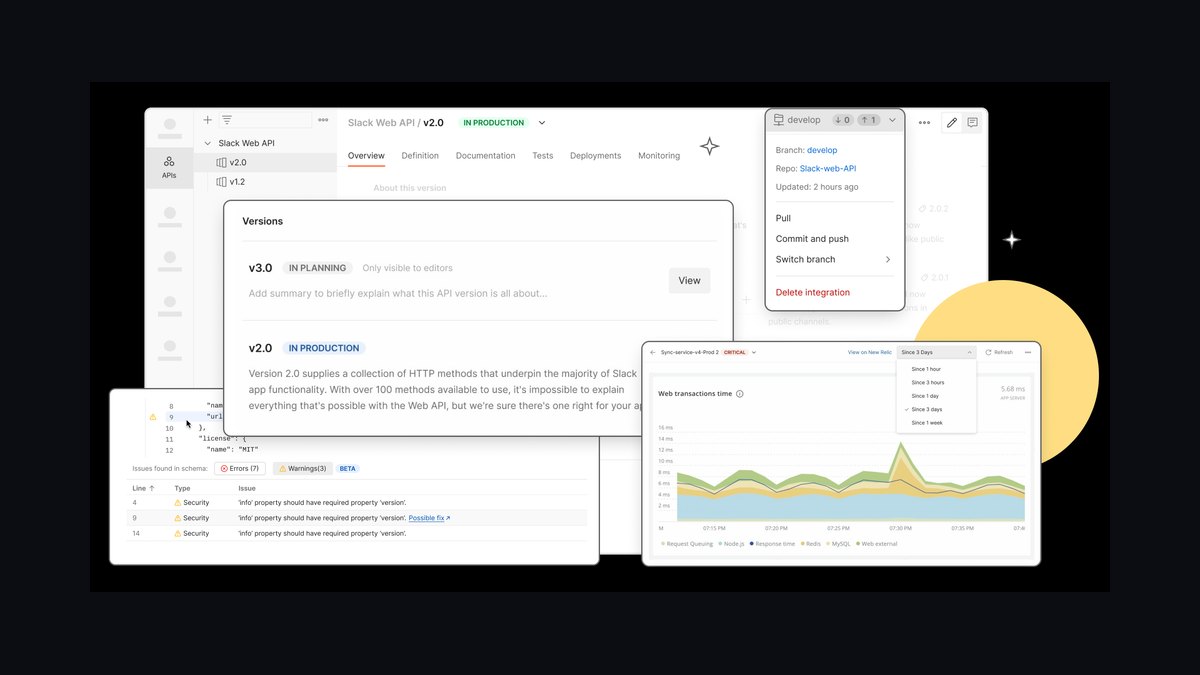Click the 5.68 ms app server value
1200x675 pixels.
coord(1011,389)
